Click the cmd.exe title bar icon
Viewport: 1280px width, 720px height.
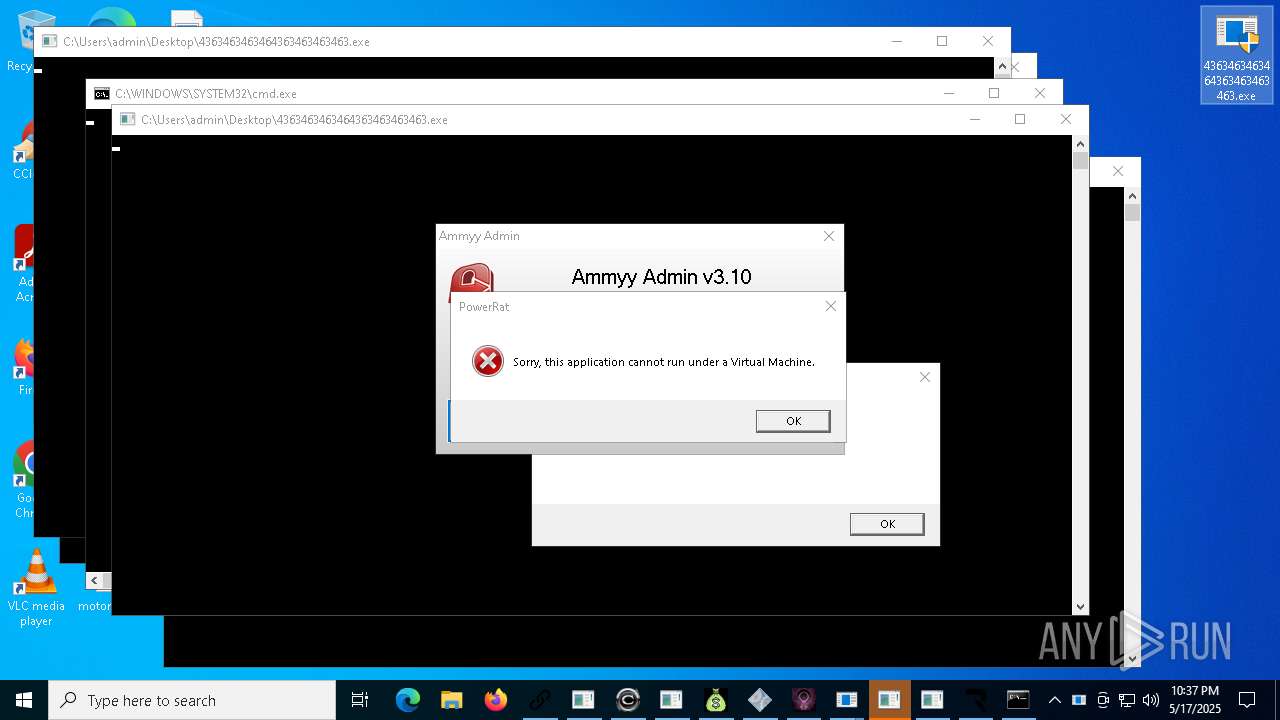pyautogui.click(x=102, y=94)
